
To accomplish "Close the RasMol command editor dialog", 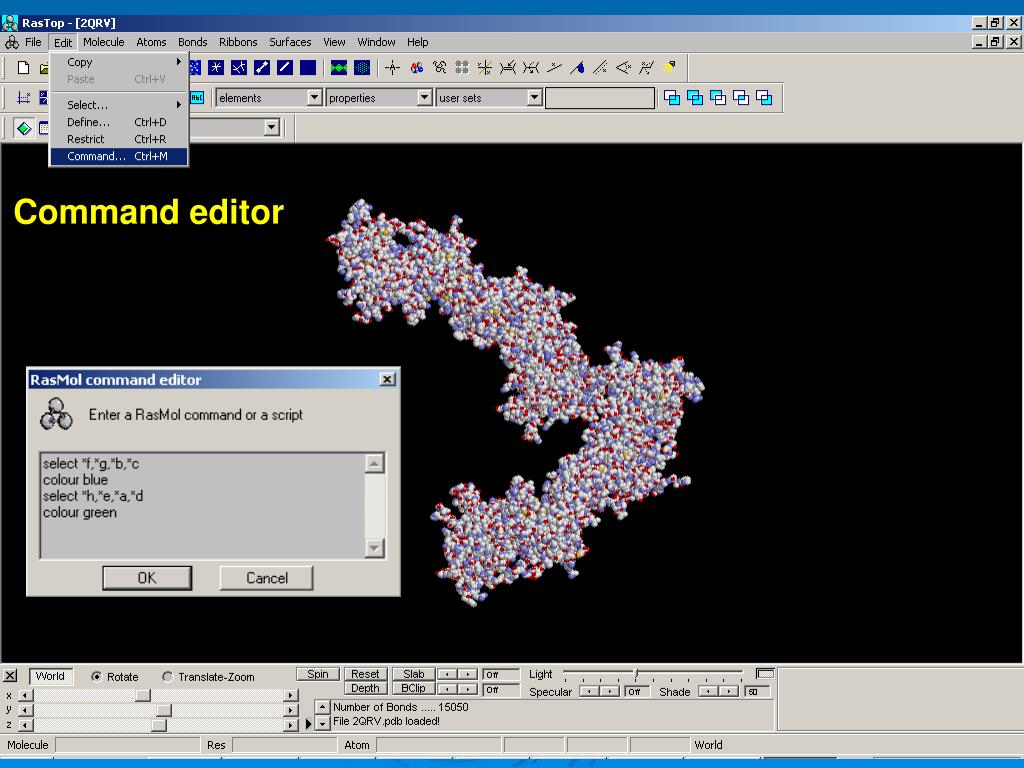I will pos(387,379).
